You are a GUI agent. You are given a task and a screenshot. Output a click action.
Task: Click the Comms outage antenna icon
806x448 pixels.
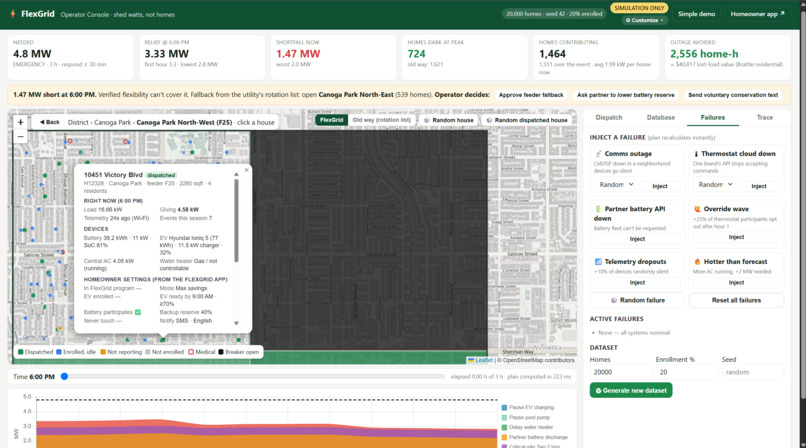tap(598, 154)
